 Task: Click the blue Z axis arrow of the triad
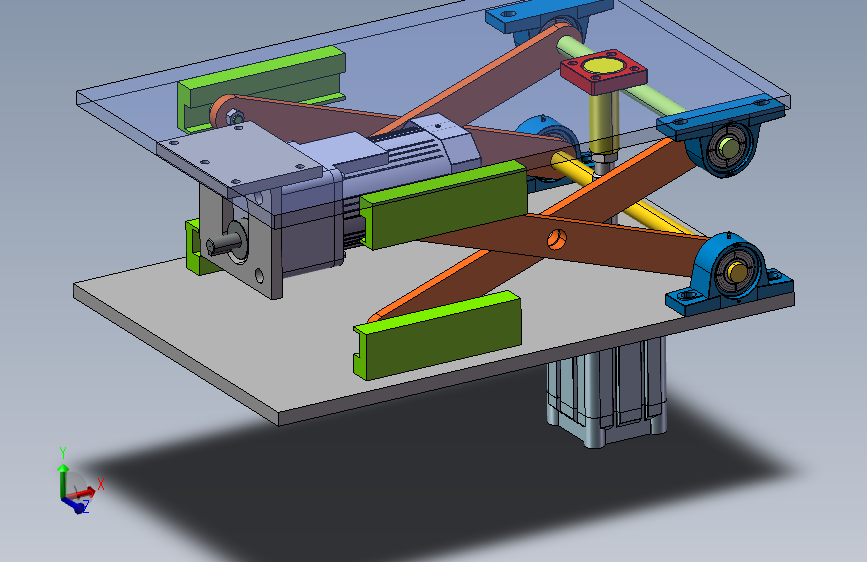tap(74, 504)
